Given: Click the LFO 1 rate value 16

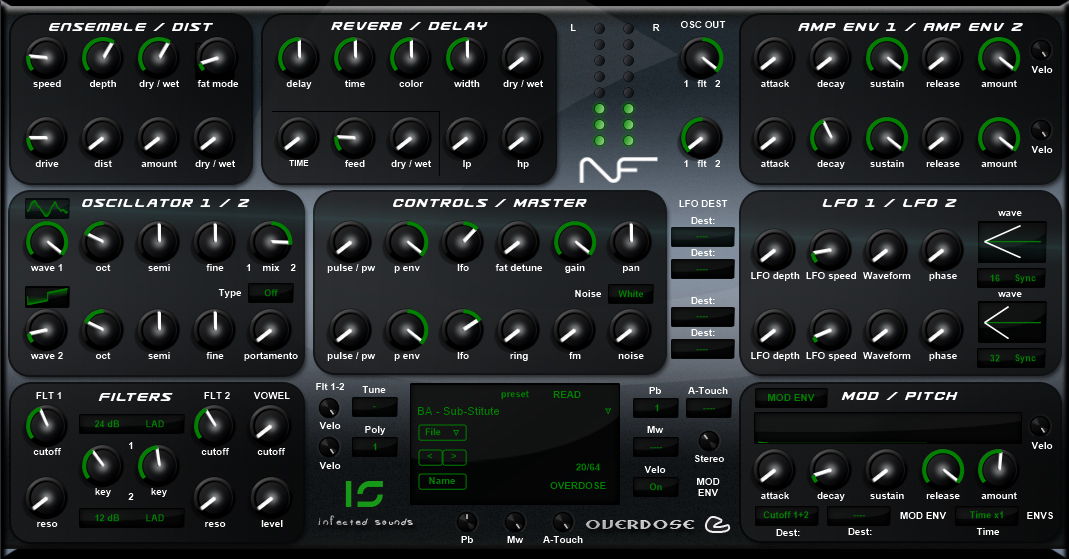Looking at the screenshot, I should [995, 278].
